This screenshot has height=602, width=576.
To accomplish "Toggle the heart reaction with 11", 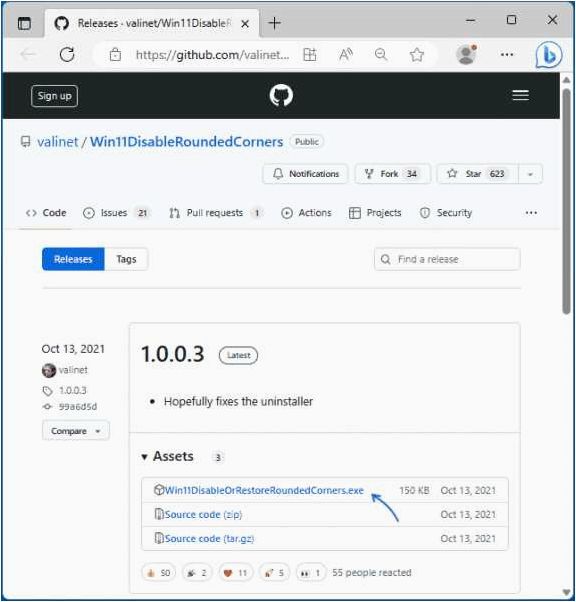I will [x=235, y=573].
